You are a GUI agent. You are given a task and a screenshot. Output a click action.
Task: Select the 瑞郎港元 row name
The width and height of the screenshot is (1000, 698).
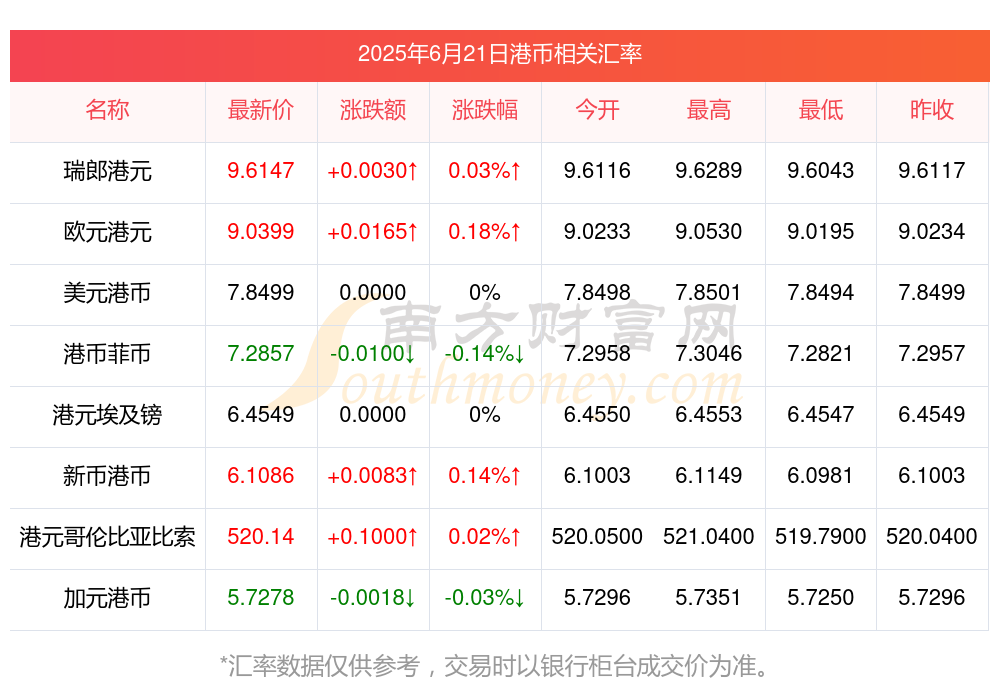[107, 171]
